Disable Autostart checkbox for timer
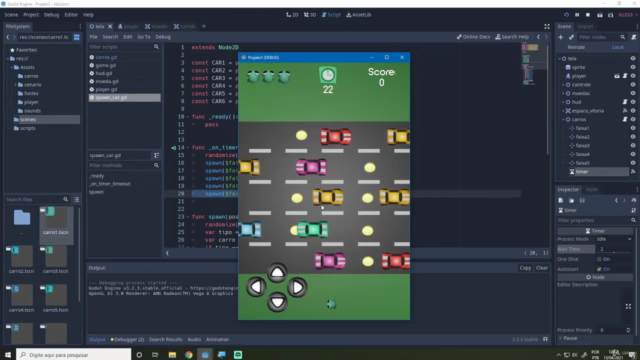The width and height of the screenshot is (640, 360). click(599, 269)
